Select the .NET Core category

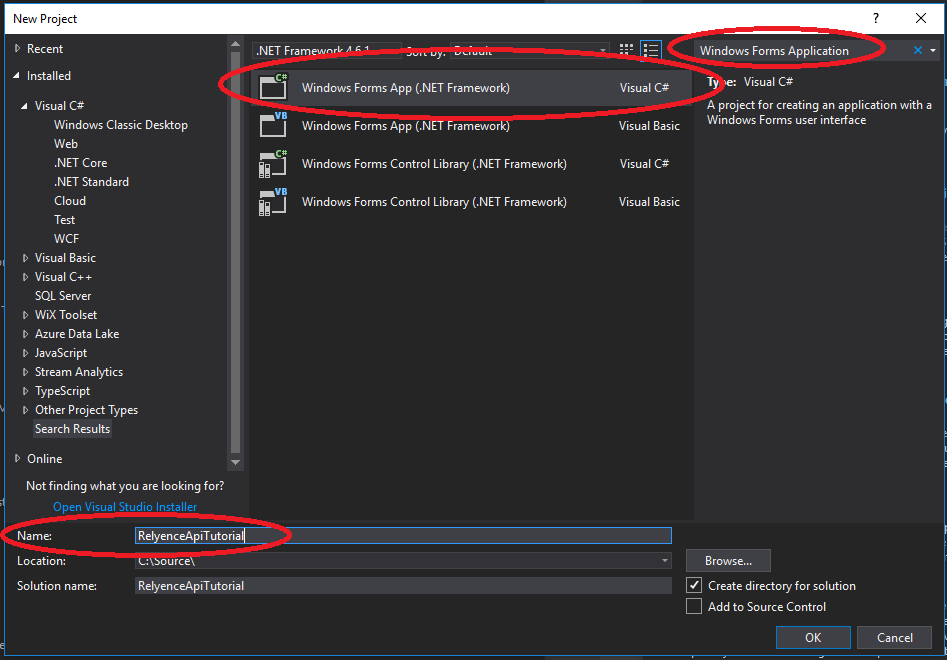pyautogui.click(x=80, y=163)
